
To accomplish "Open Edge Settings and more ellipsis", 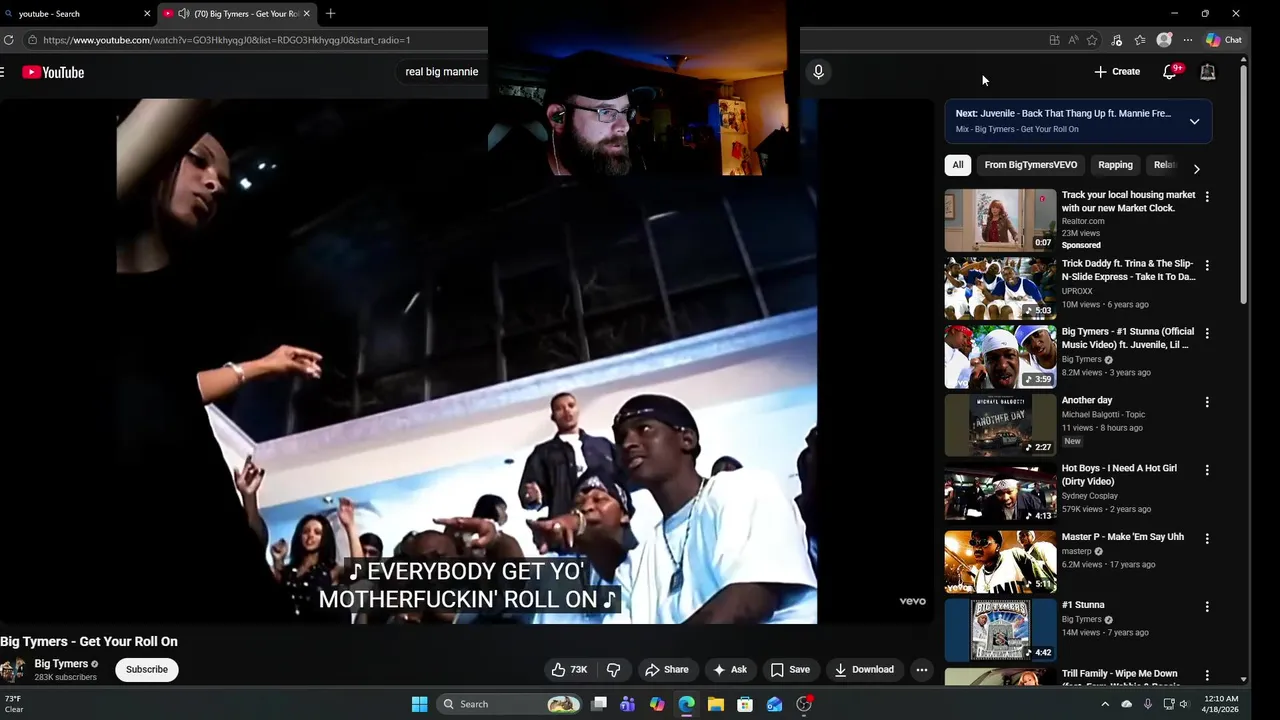I will (x=1188, y=40).
